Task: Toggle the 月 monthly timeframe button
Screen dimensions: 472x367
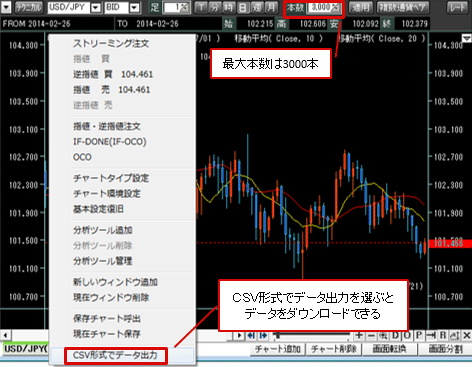Action: [x=272, y=7]
